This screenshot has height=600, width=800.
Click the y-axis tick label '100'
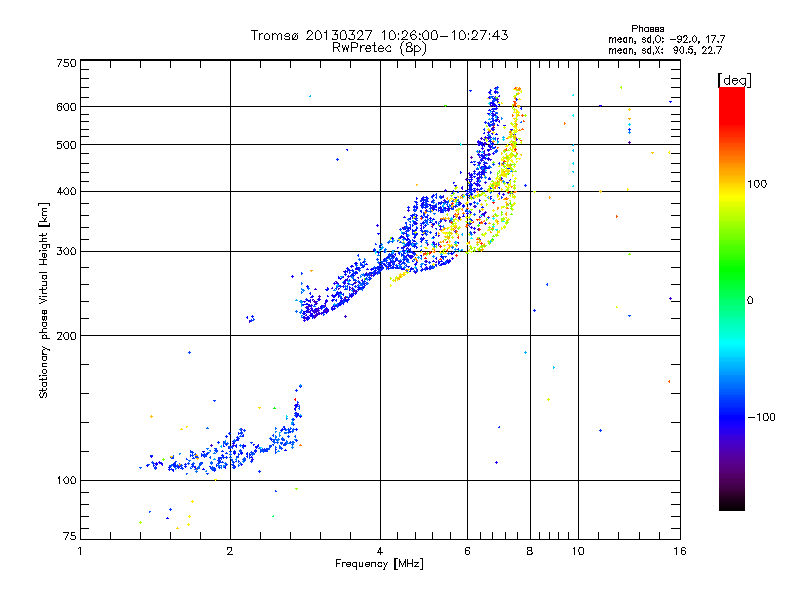click(66, 481)
